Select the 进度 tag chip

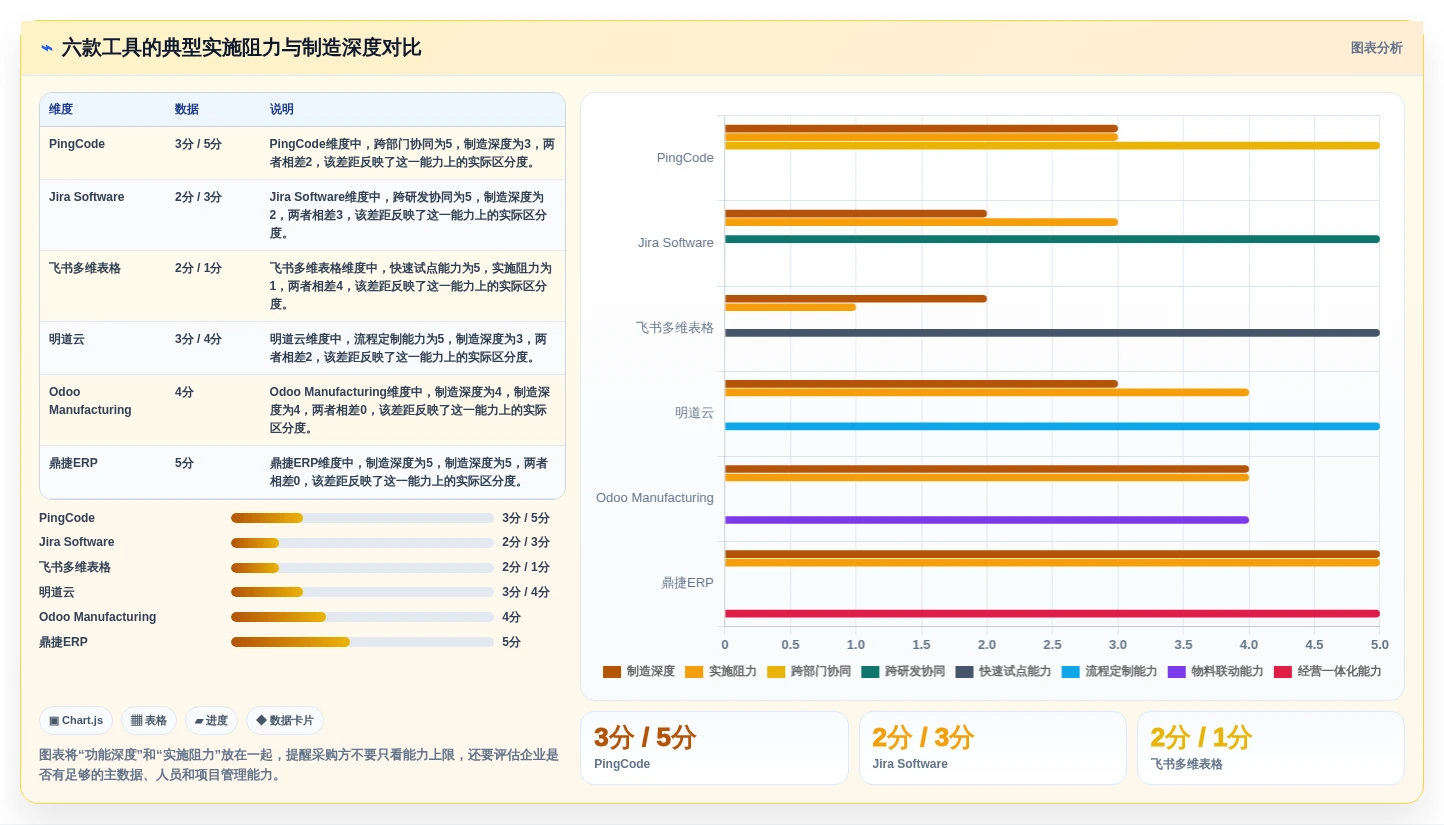pos(211,720)
